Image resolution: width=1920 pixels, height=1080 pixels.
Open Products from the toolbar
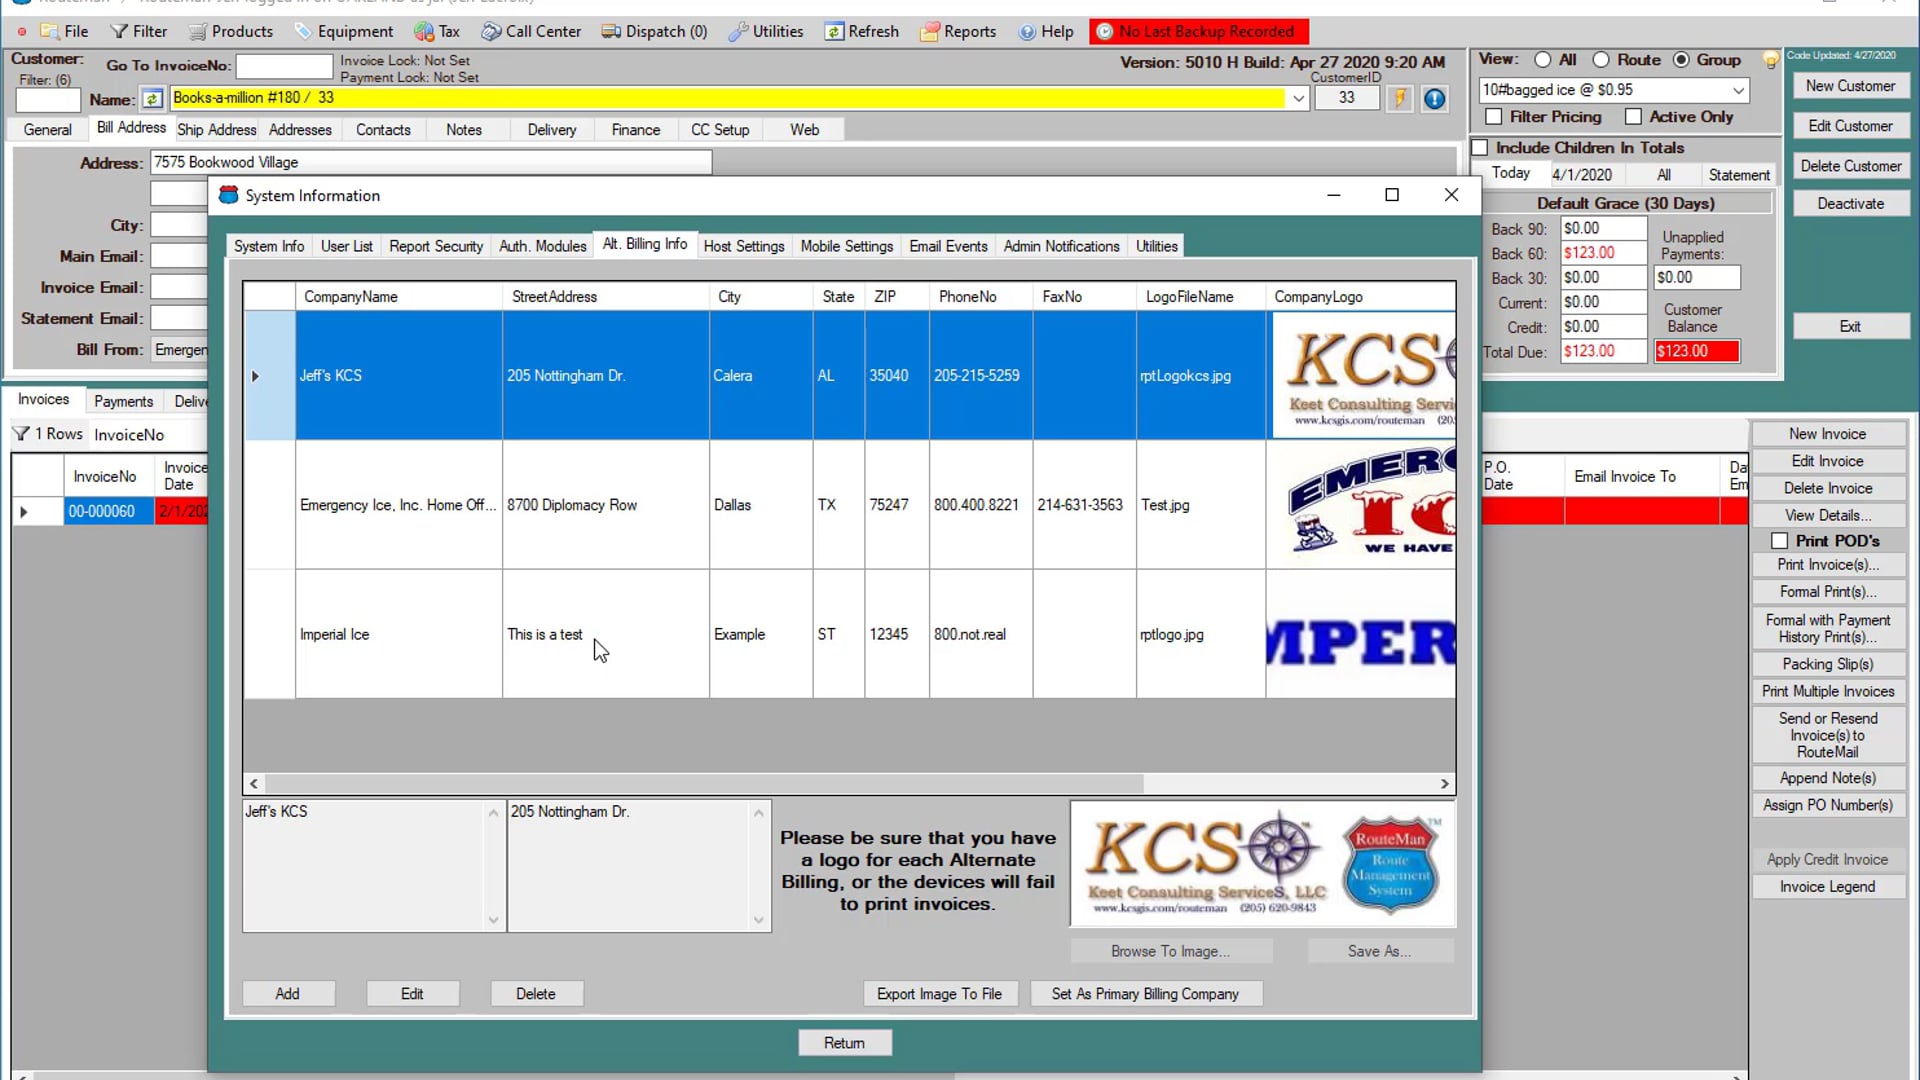pos(231,31)
